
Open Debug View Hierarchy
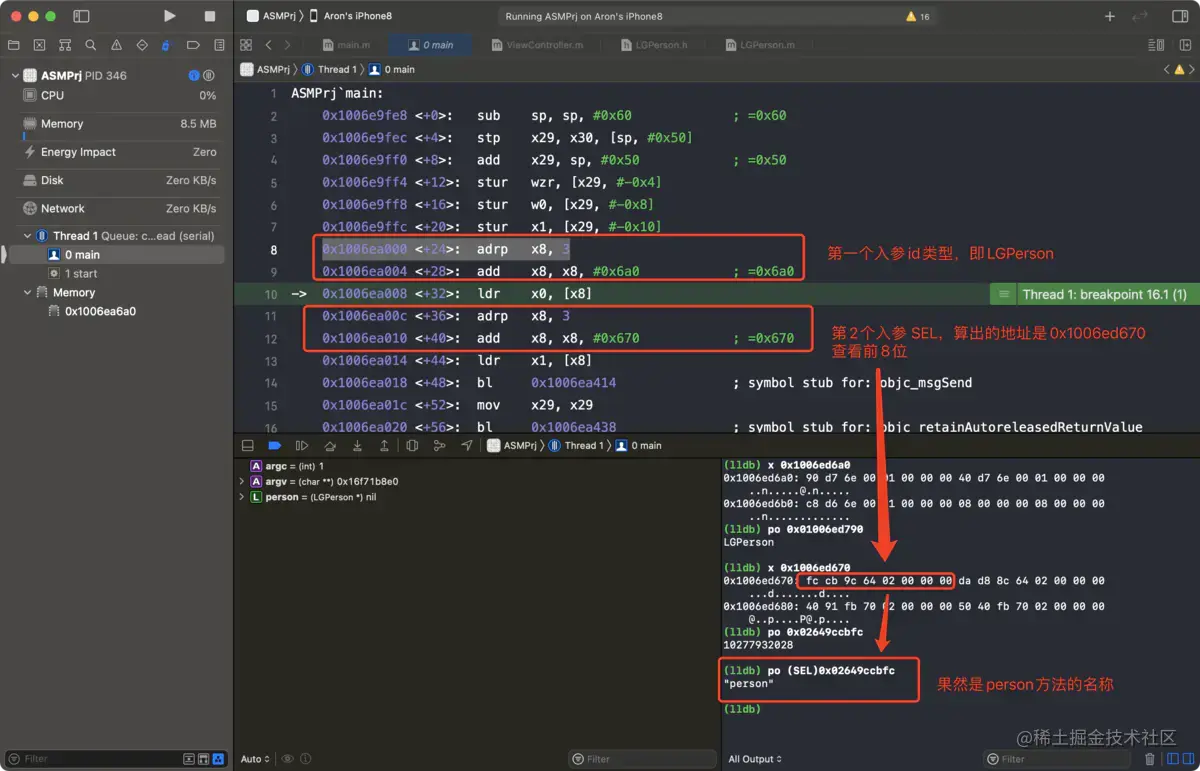point(412,446)
